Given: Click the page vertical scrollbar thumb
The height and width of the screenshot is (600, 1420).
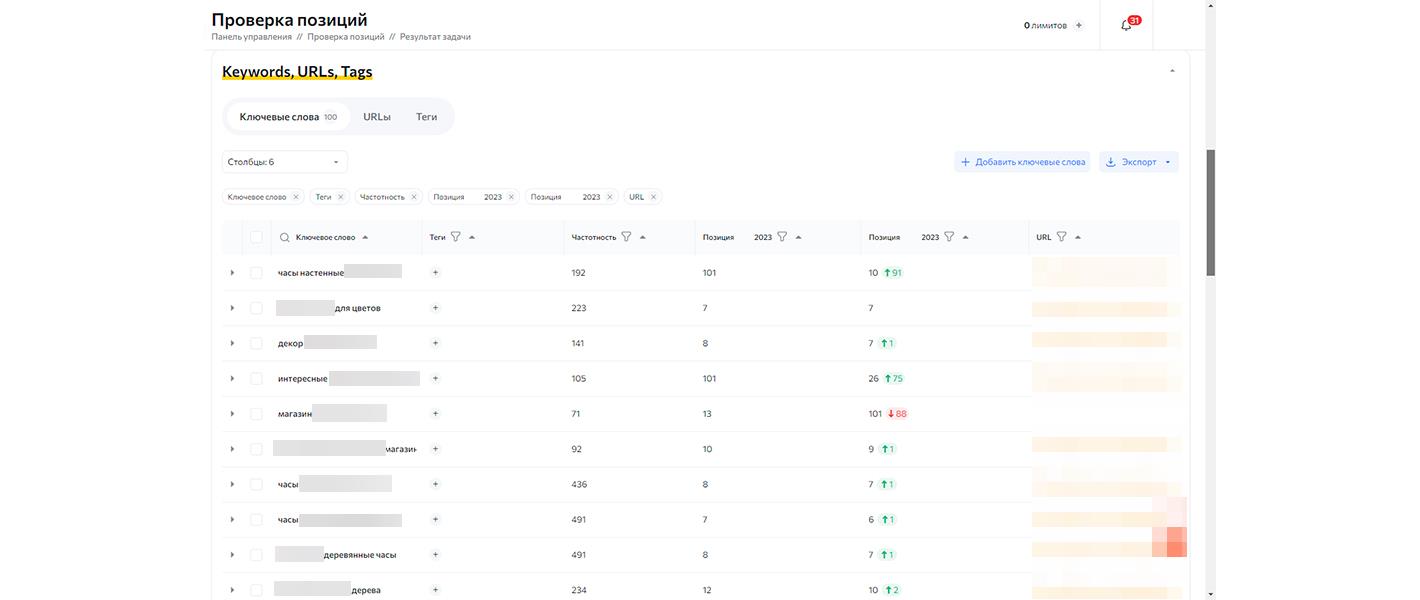Looking at the screenshot, I should [x=1210, y=213].
